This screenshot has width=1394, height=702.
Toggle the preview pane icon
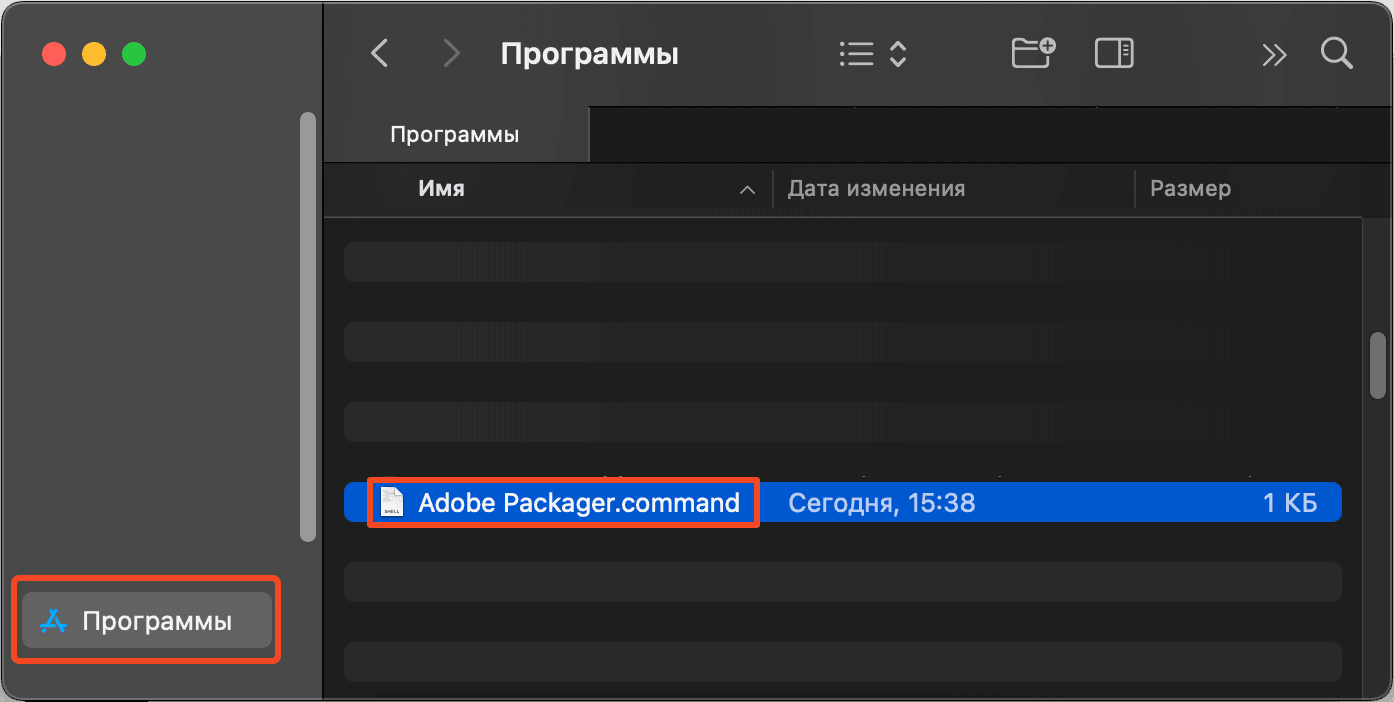click(x=1114, y=53)
